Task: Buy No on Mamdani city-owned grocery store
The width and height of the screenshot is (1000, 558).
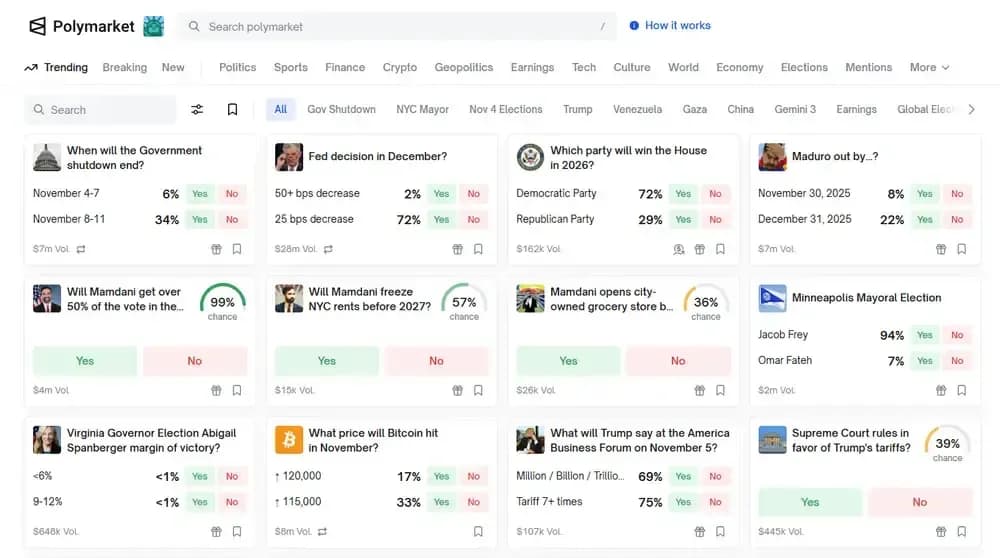Action: tap(678, 361)
